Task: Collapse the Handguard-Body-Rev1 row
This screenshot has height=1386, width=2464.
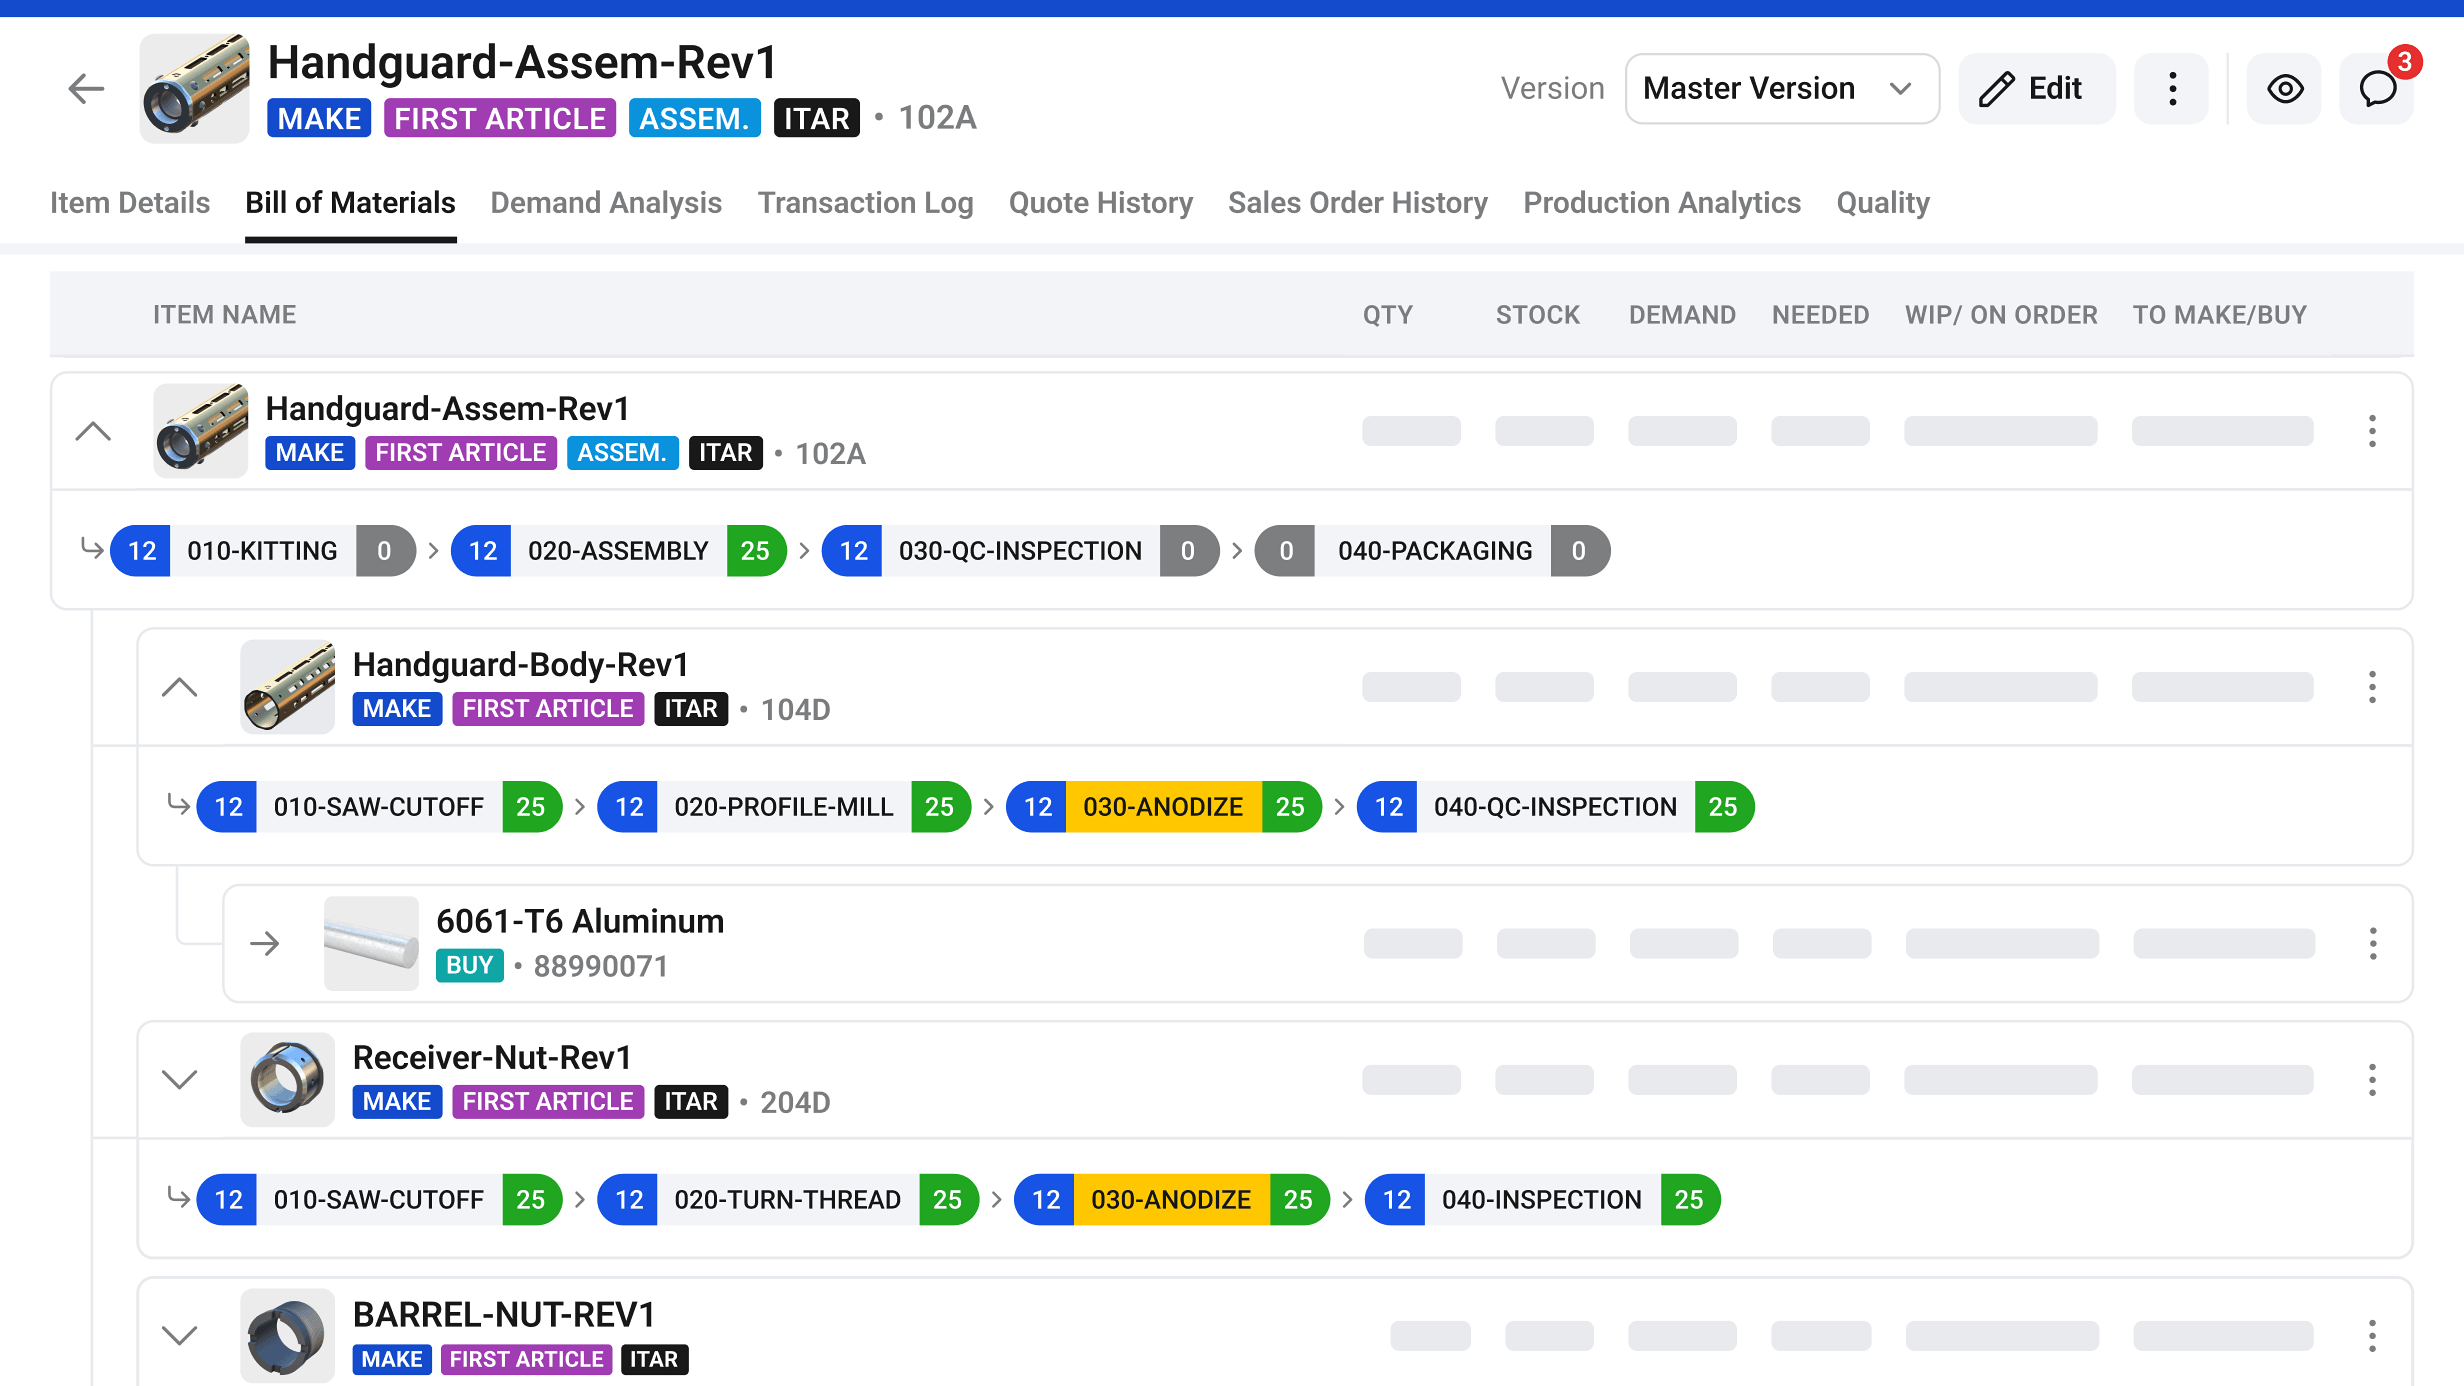Action: tap(180, 687)
